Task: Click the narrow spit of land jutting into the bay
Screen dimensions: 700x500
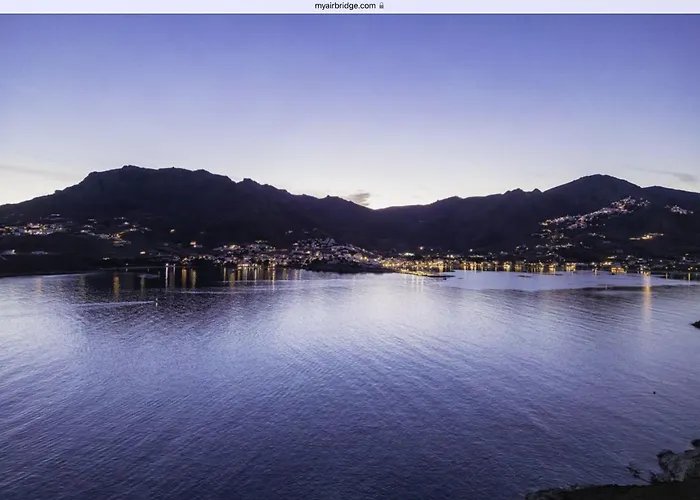Action: pyautogui.click(x=430, y=274)
